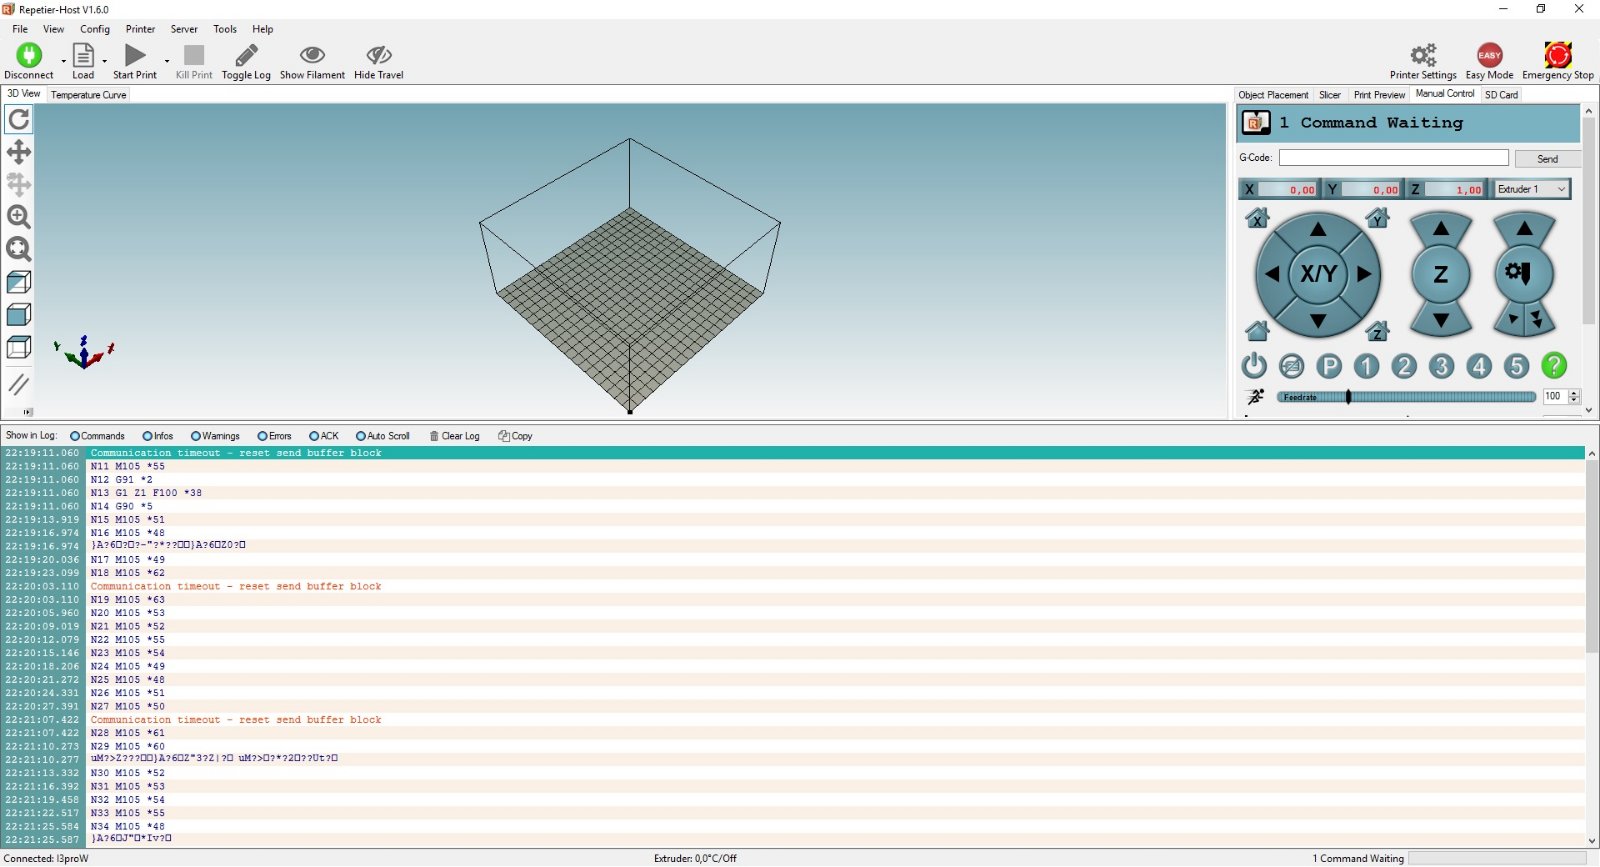Screen dimensions: 1600x867
Task: Switch to the Temperature Curve tab
Action: click(x=89, y=95)
